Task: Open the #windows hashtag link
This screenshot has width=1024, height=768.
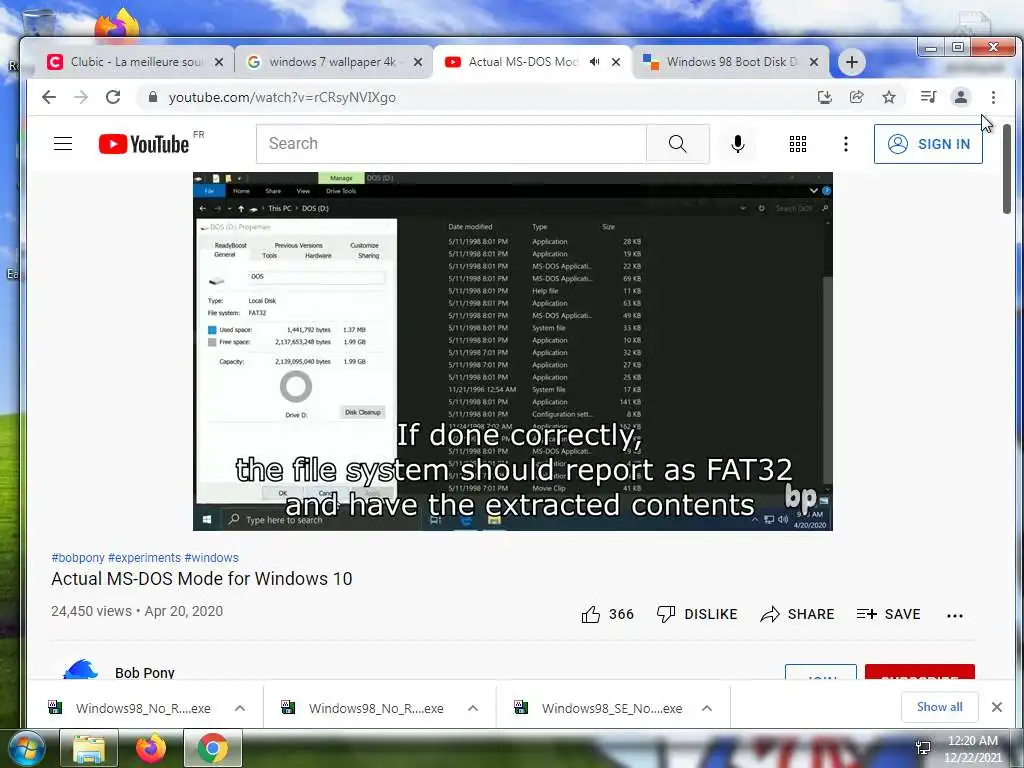Action: (212, 558)
